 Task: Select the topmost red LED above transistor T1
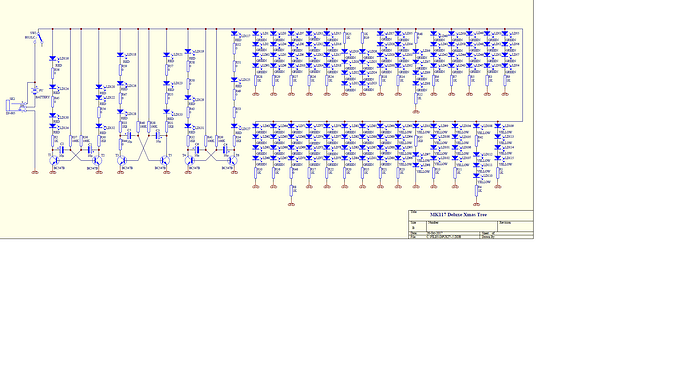tap(53, 59)
